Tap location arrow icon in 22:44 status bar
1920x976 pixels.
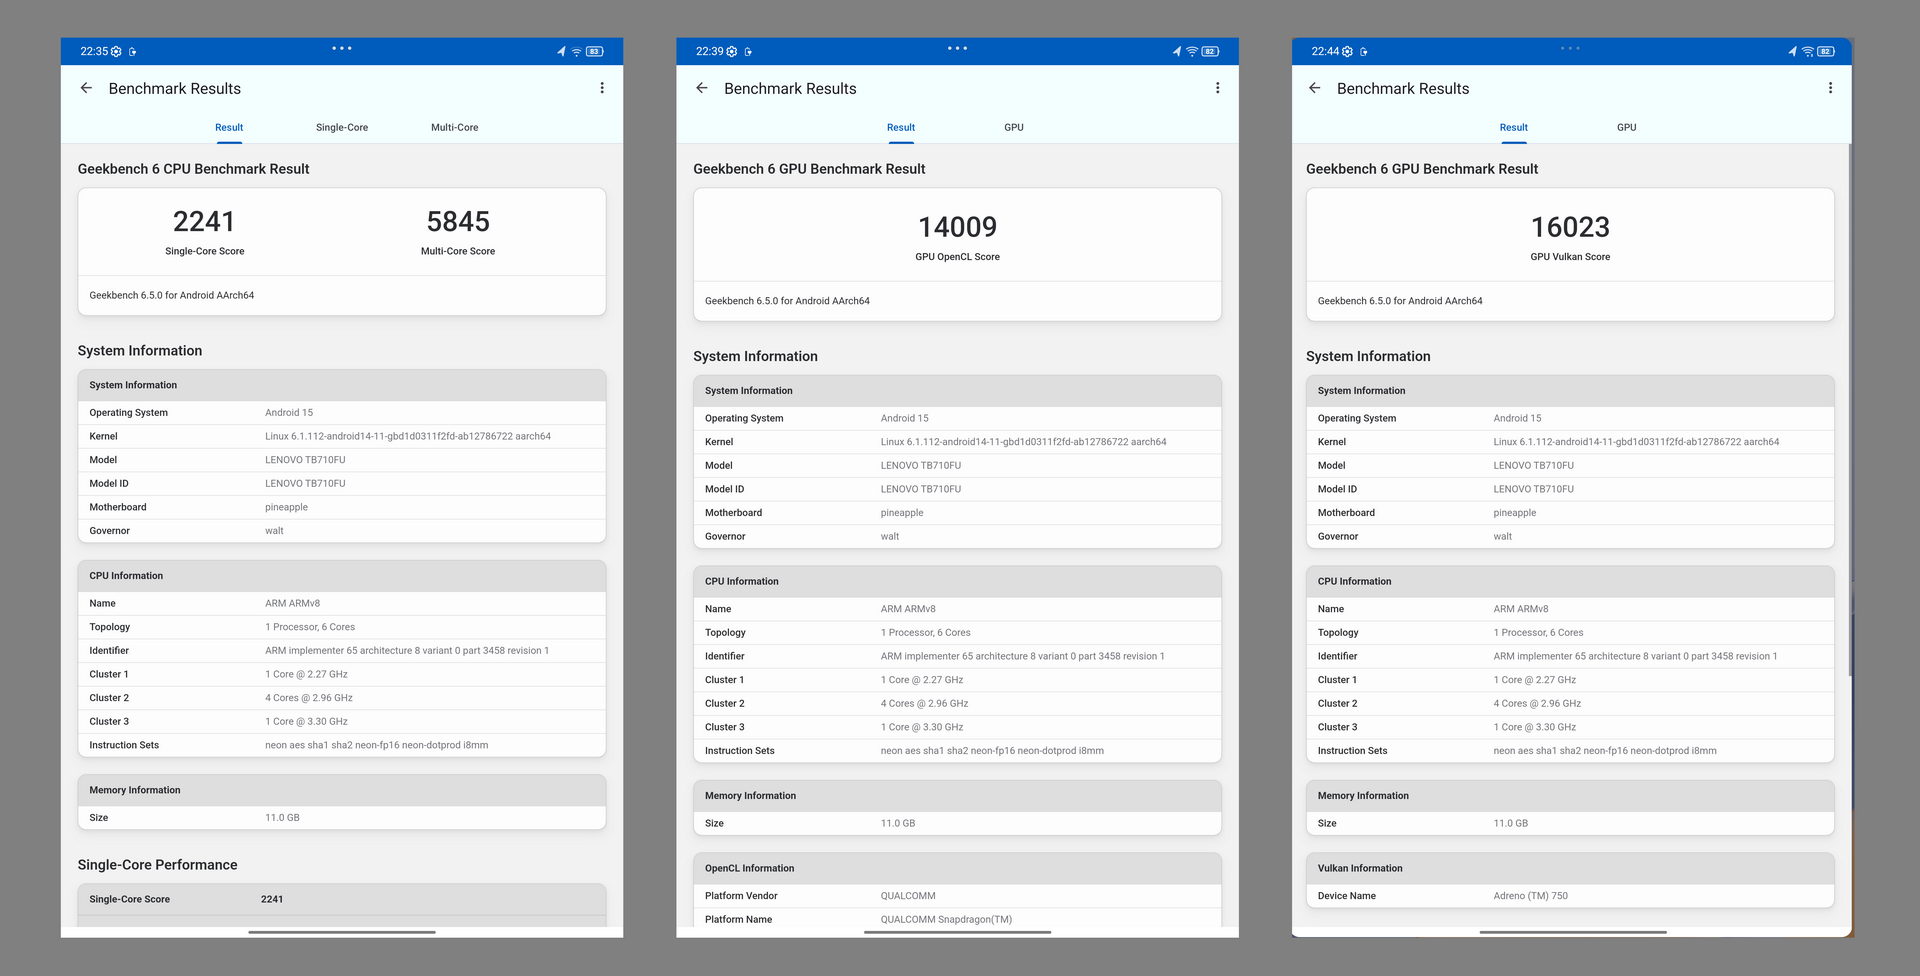1792,52
